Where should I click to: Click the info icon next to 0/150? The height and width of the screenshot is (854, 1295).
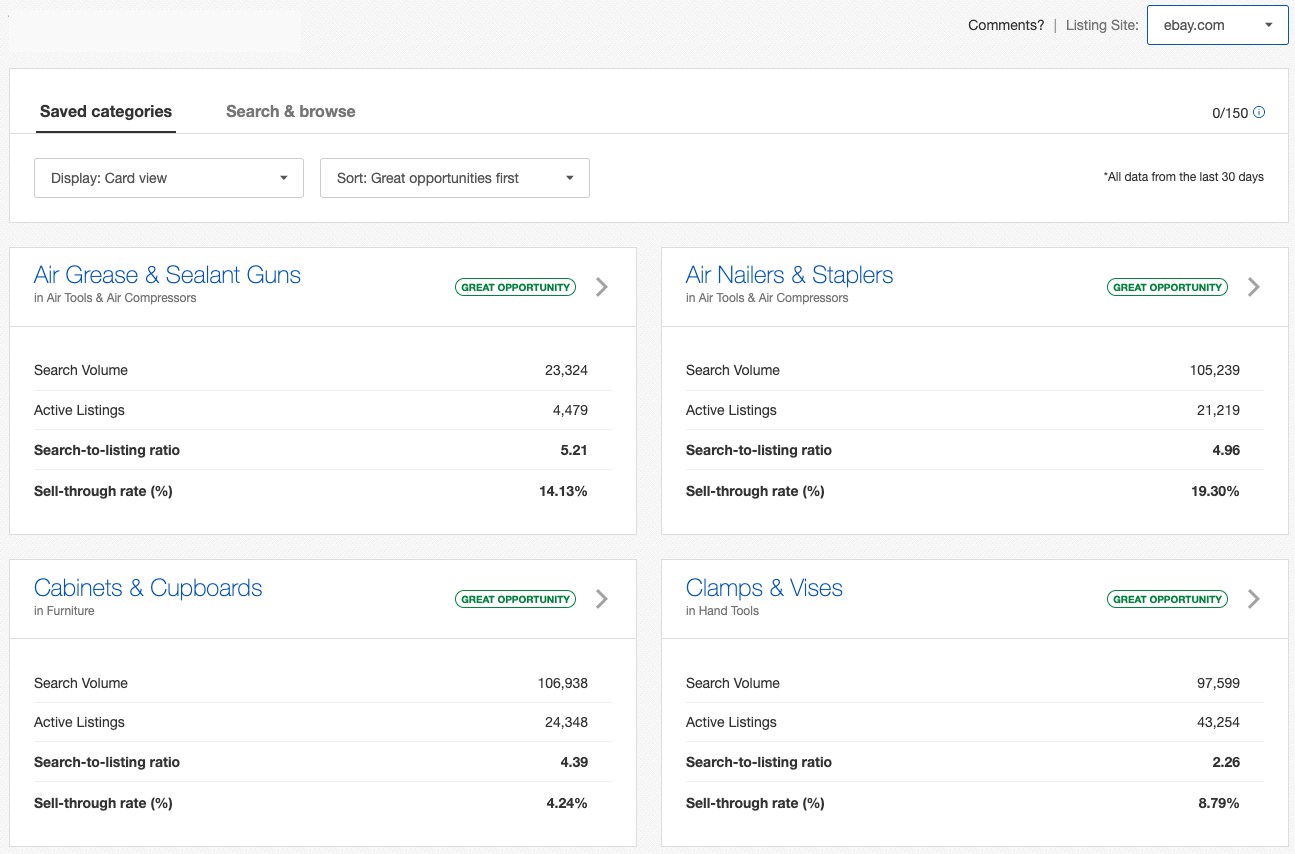pyautogui.click(x=1259, y=112)
